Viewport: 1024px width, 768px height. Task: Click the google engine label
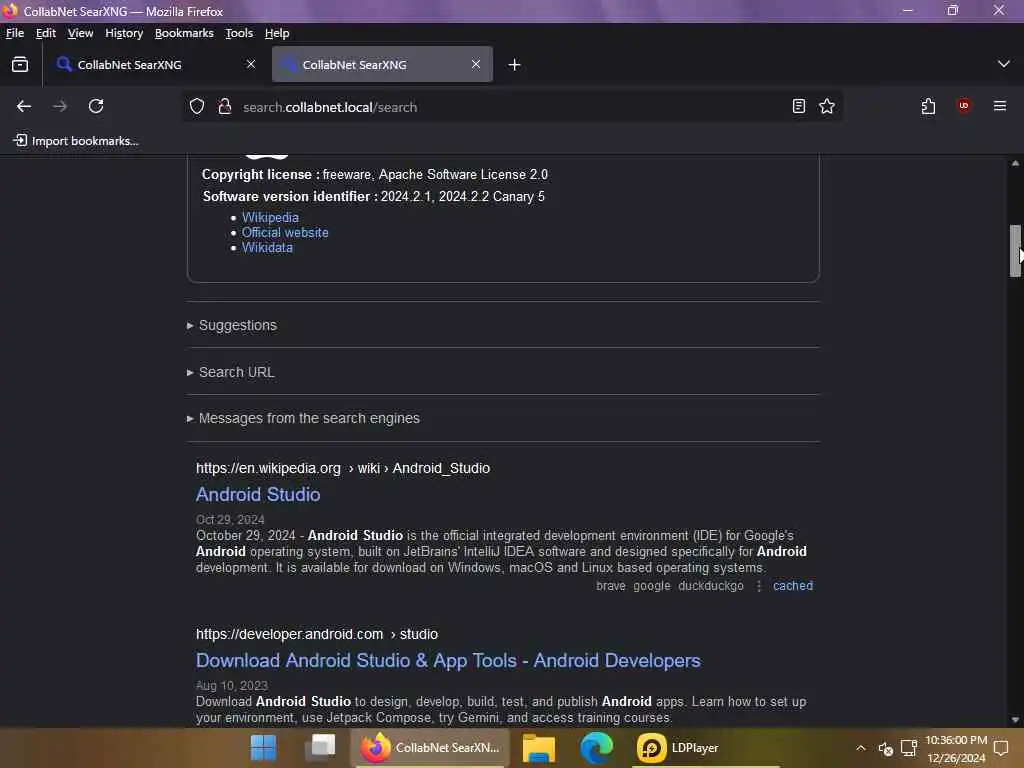tap(652, 586)
